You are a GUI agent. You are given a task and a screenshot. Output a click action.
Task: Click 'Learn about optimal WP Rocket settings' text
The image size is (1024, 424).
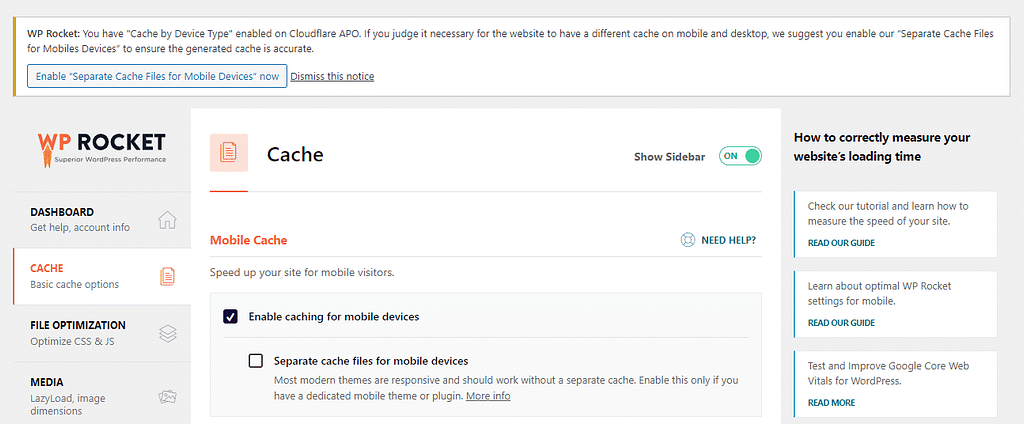tap(880, 293)
